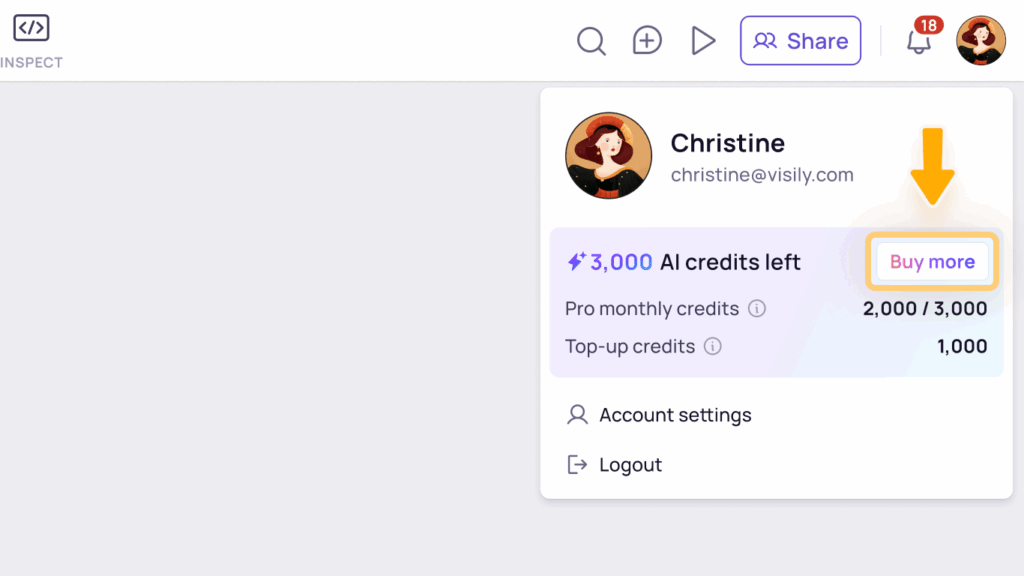Click the 2,000 / 3,000 credits value

point(925,309)
